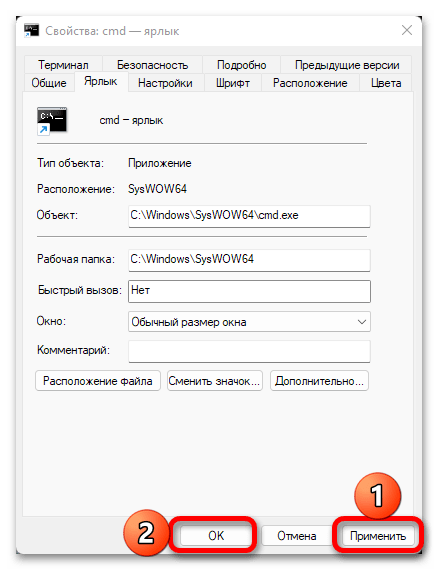Click the Сменить значок button

click(215, 381)
